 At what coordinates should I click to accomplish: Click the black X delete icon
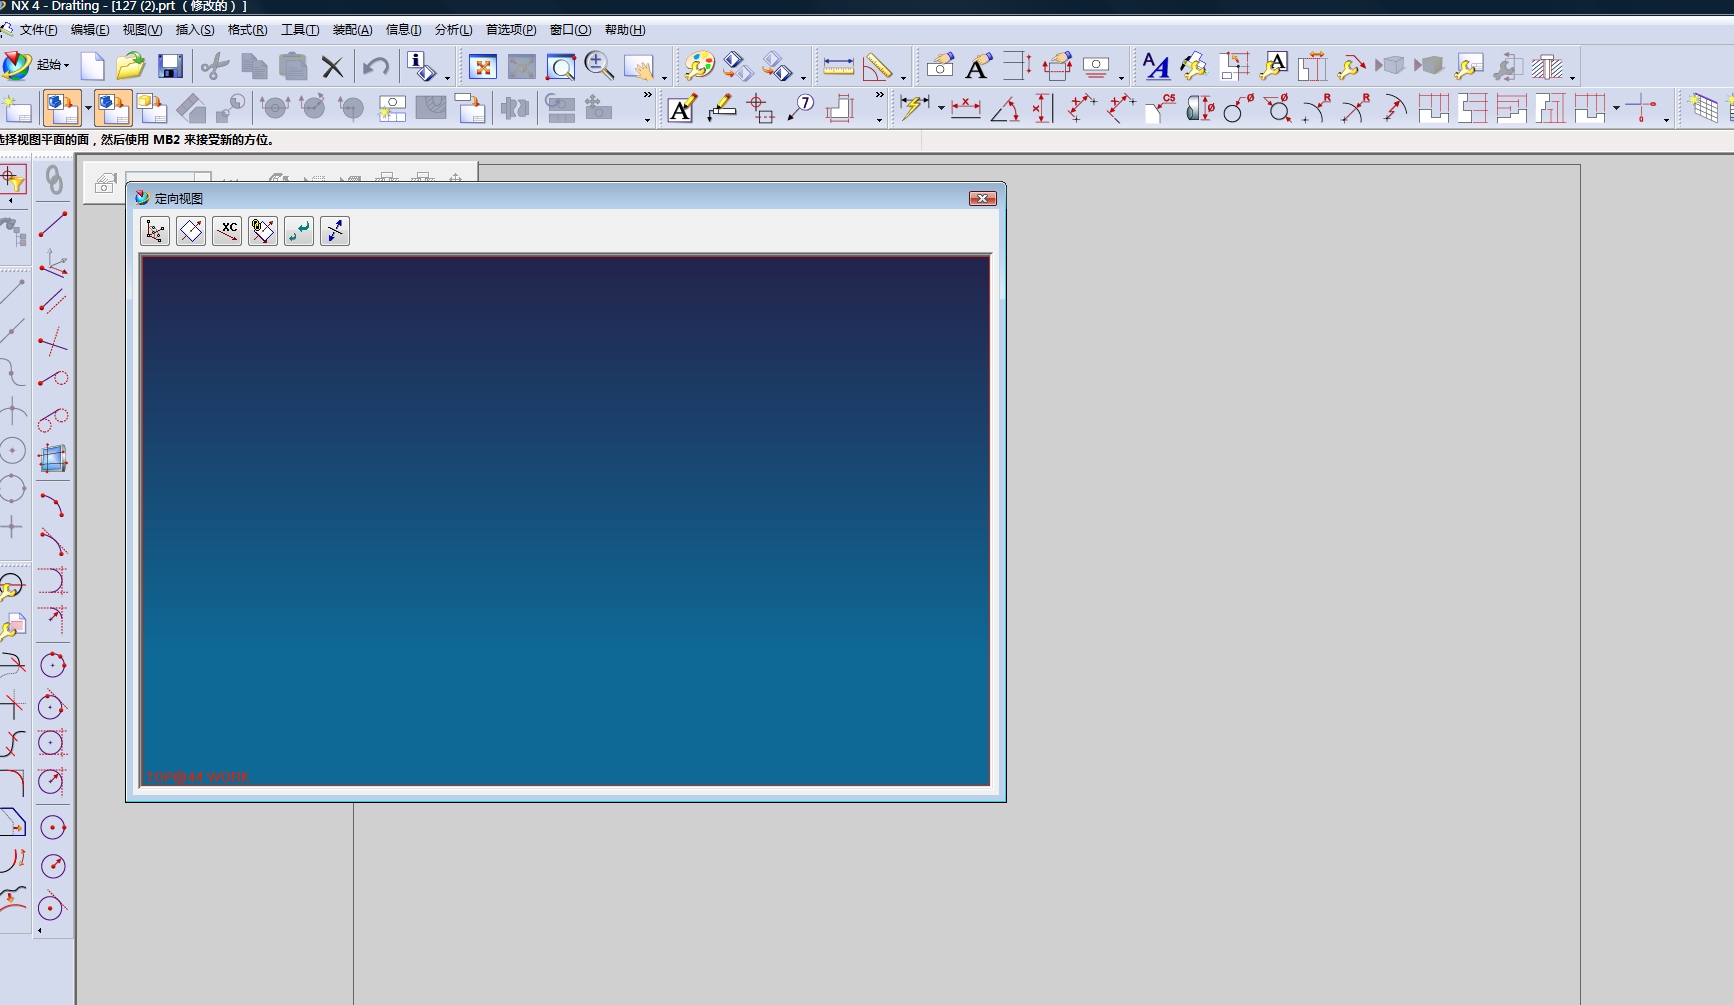coord(332,67)
